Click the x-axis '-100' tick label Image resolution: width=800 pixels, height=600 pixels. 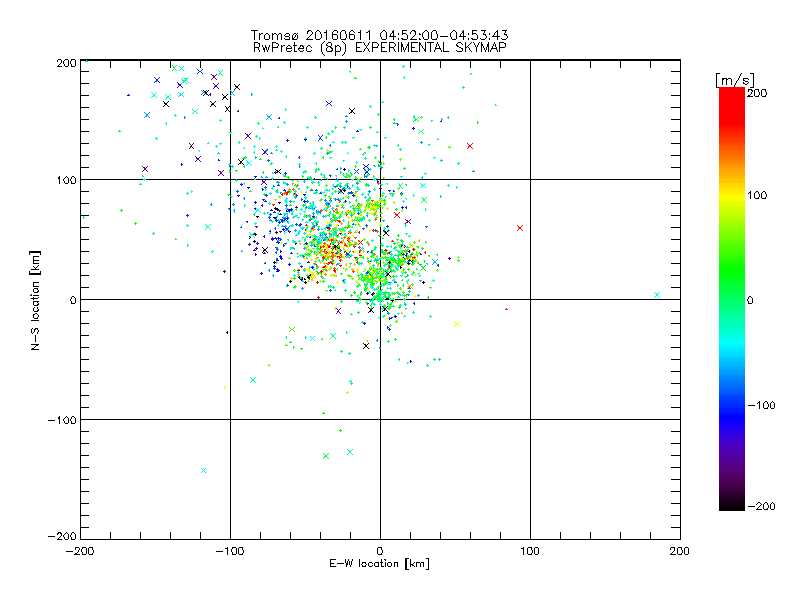click(x=230, y=551)
